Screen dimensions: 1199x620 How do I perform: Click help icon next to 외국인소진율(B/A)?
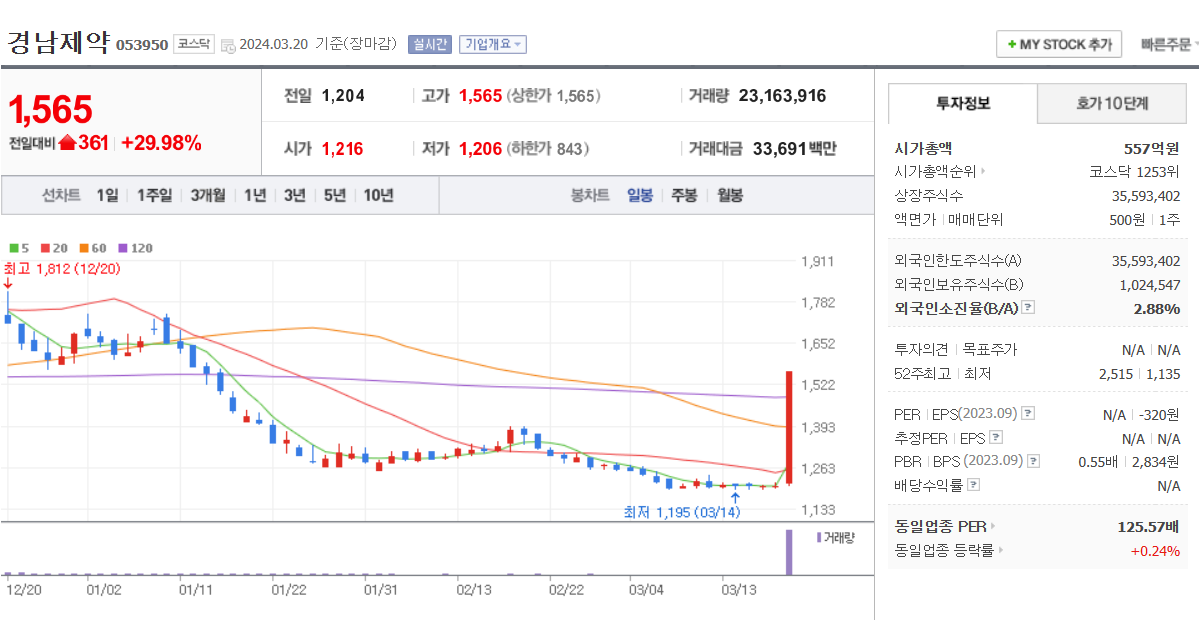1028,309
